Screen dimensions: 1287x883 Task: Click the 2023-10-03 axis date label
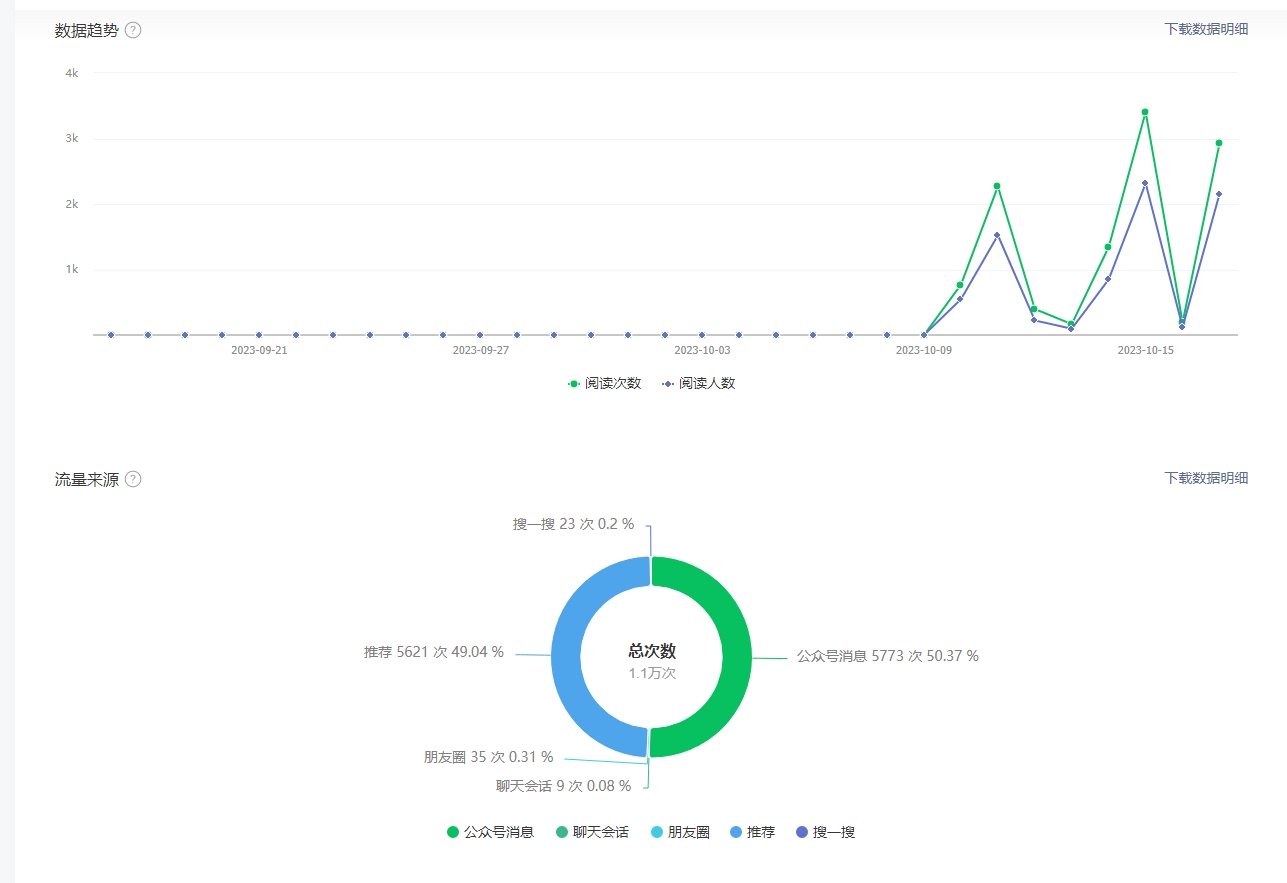point(702,351)
